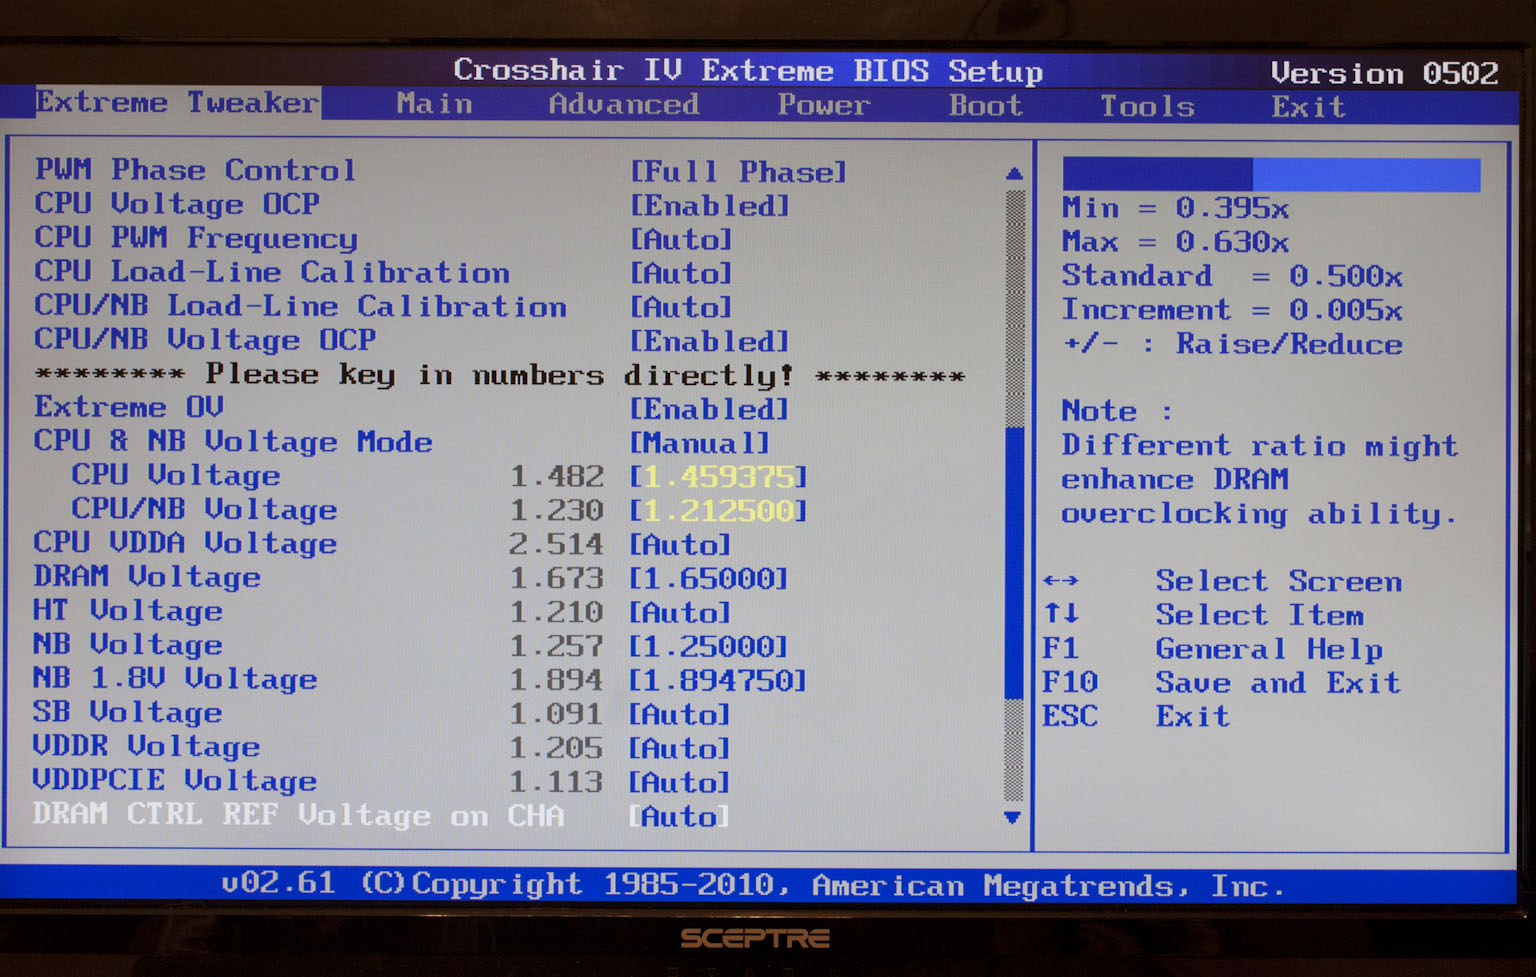Click the F10 Save and Exit hint

(1222, 684)
